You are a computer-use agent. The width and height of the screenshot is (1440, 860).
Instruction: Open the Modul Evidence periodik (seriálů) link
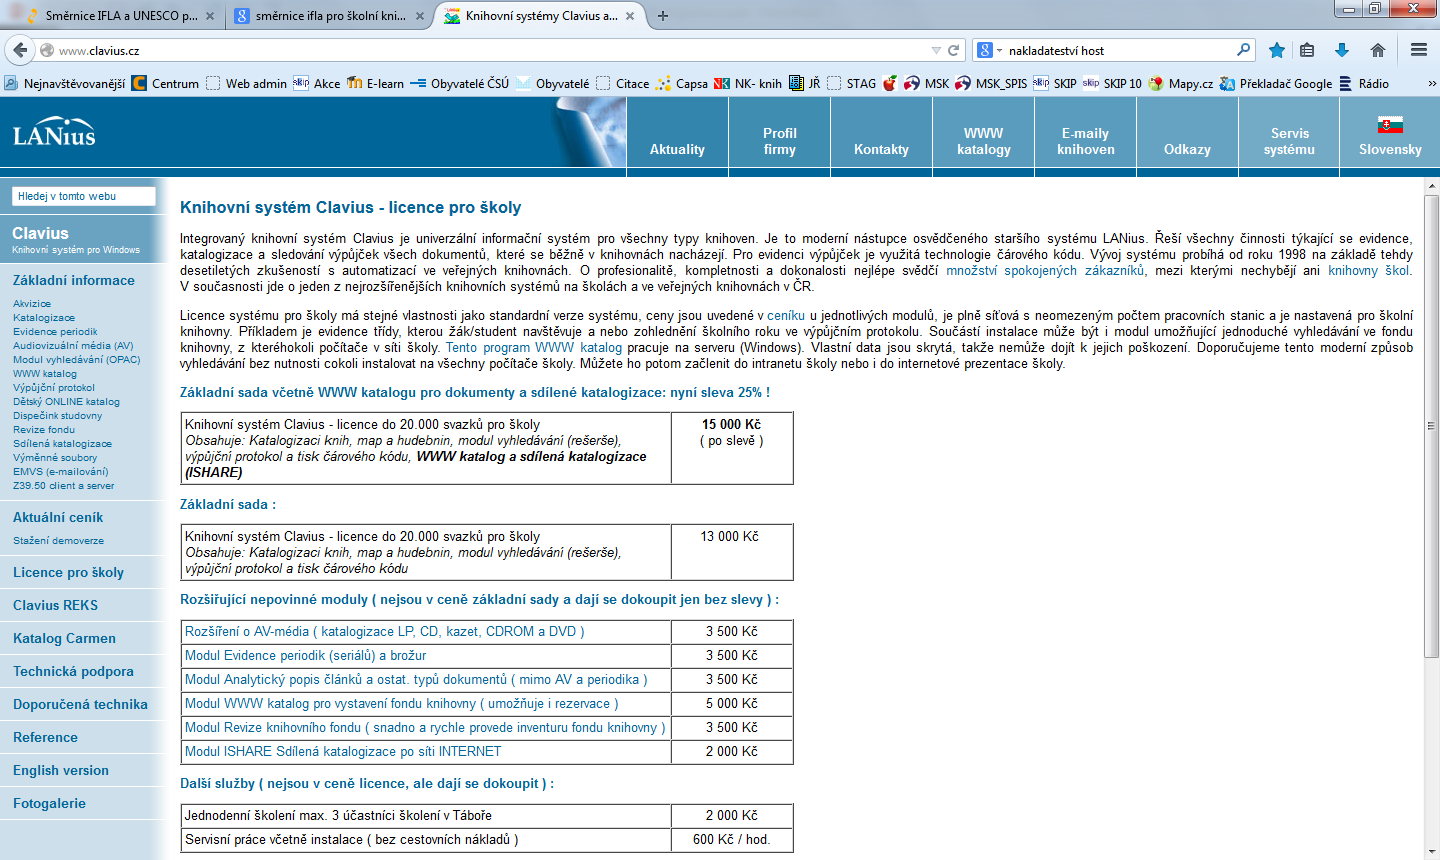(306, 655)
